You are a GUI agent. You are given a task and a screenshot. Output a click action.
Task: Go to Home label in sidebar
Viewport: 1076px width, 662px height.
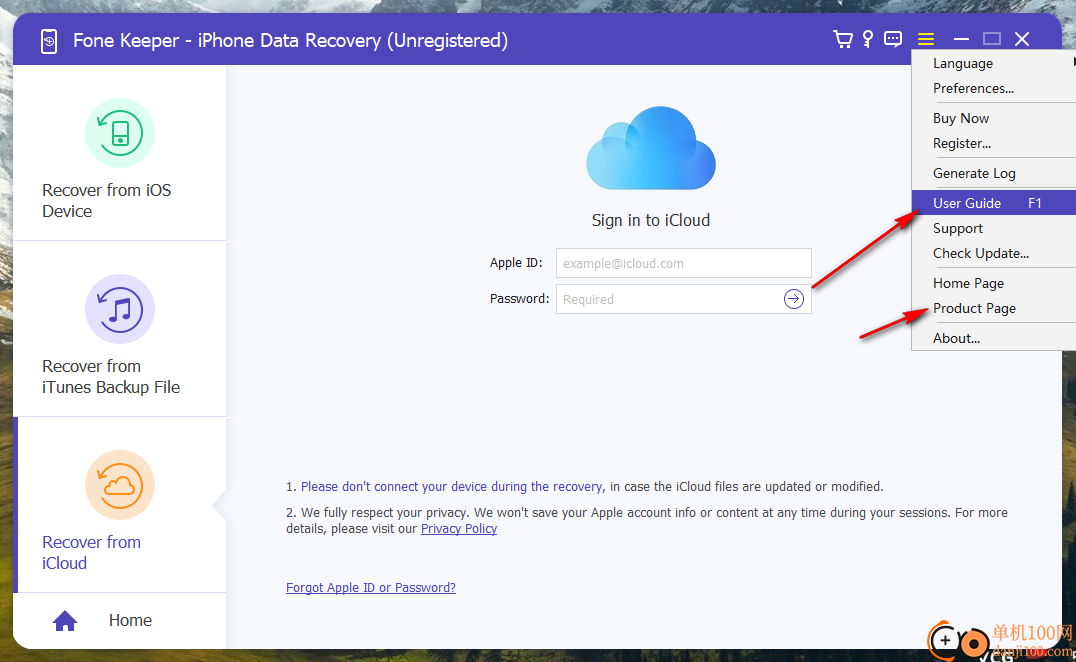(130, 620)
